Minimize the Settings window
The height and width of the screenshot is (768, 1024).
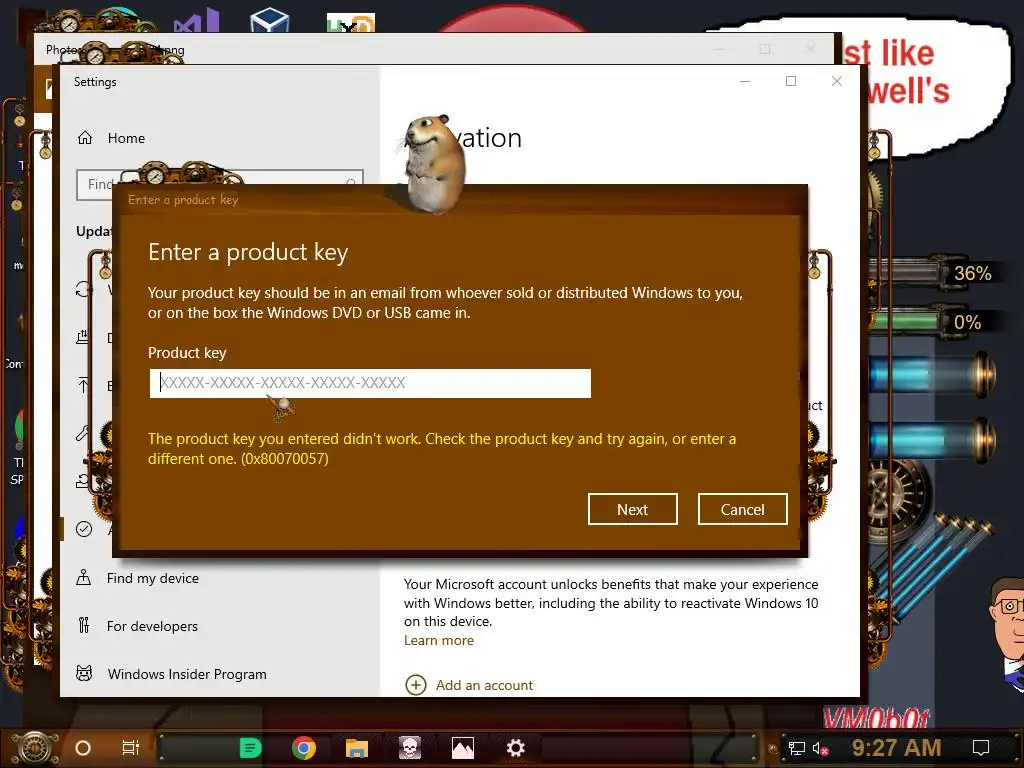(745, 82)
